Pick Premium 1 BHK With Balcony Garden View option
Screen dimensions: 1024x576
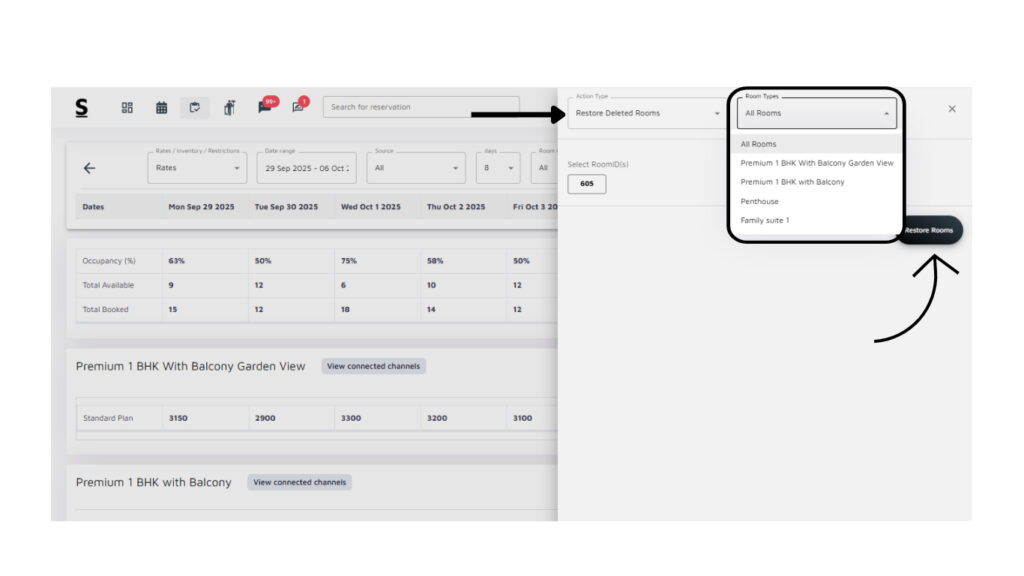(816, 163)
